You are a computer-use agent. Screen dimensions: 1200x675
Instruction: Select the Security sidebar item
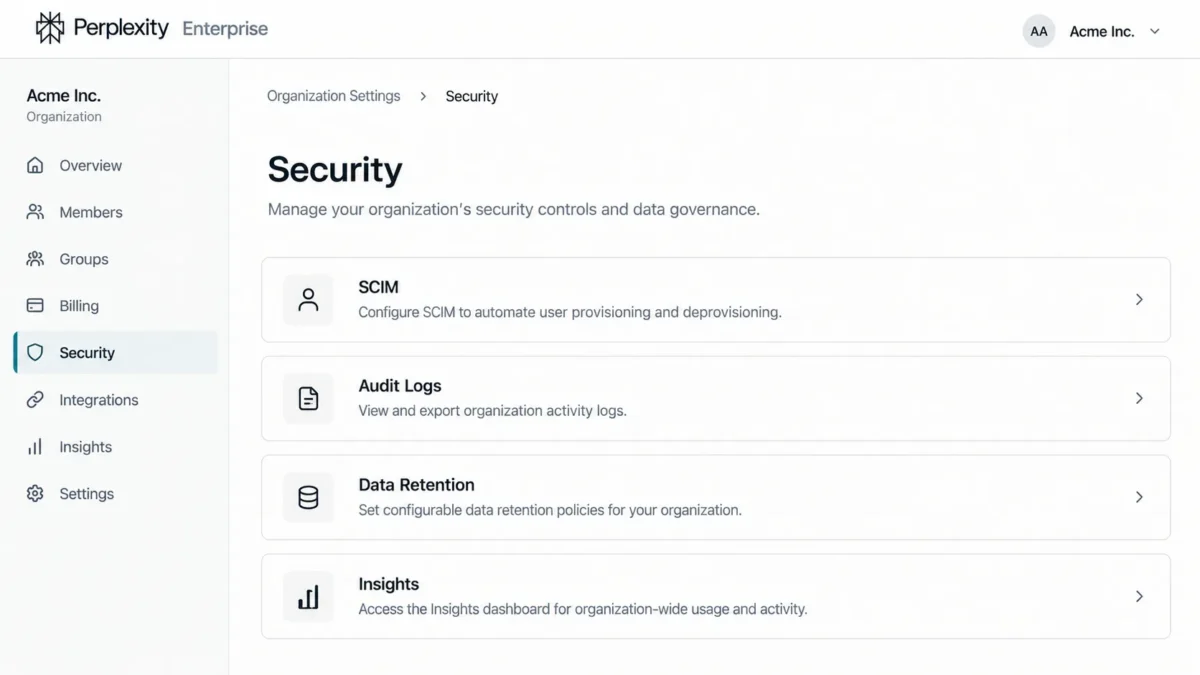tap(115, 353)
